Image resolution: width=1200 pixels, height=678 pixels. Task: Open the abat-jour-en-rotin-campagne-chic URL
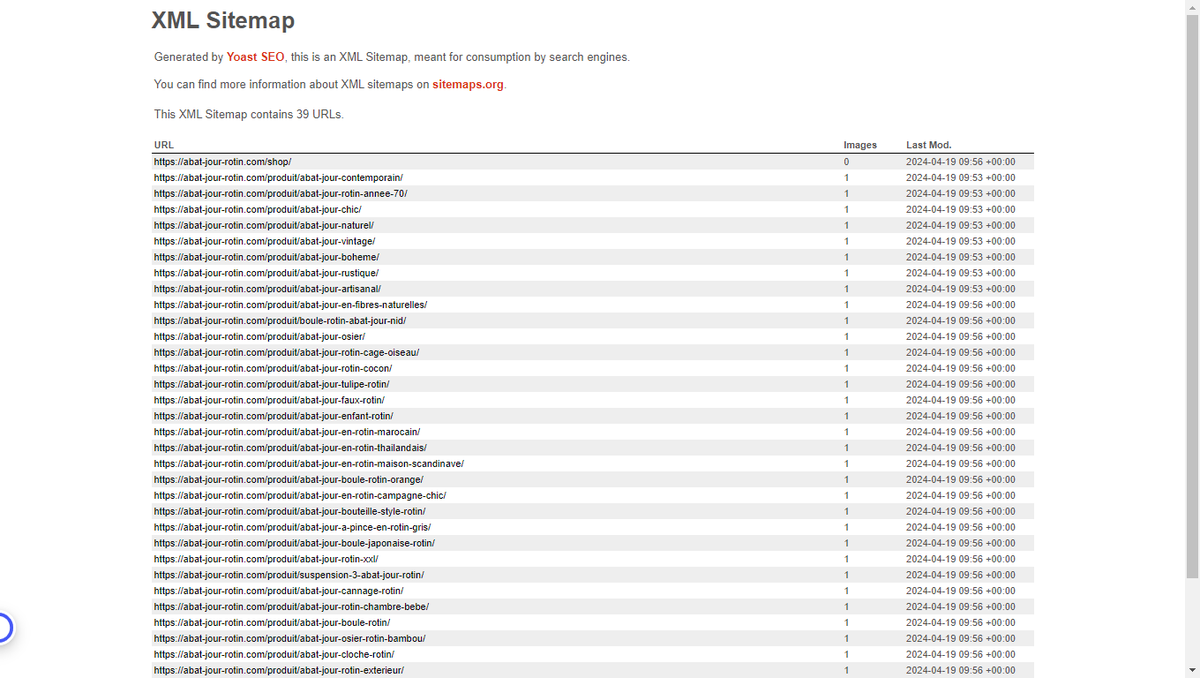300,495
